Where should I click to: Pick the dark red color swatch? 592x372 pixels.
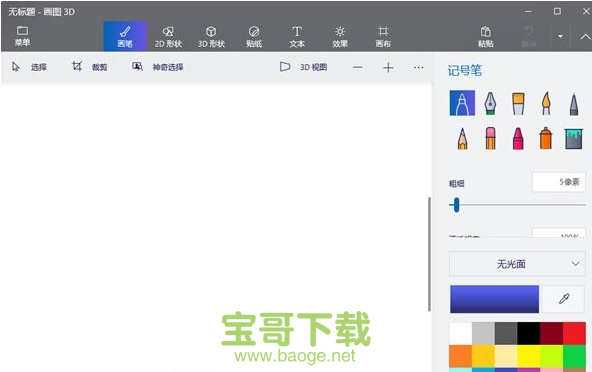click(552, 333)
